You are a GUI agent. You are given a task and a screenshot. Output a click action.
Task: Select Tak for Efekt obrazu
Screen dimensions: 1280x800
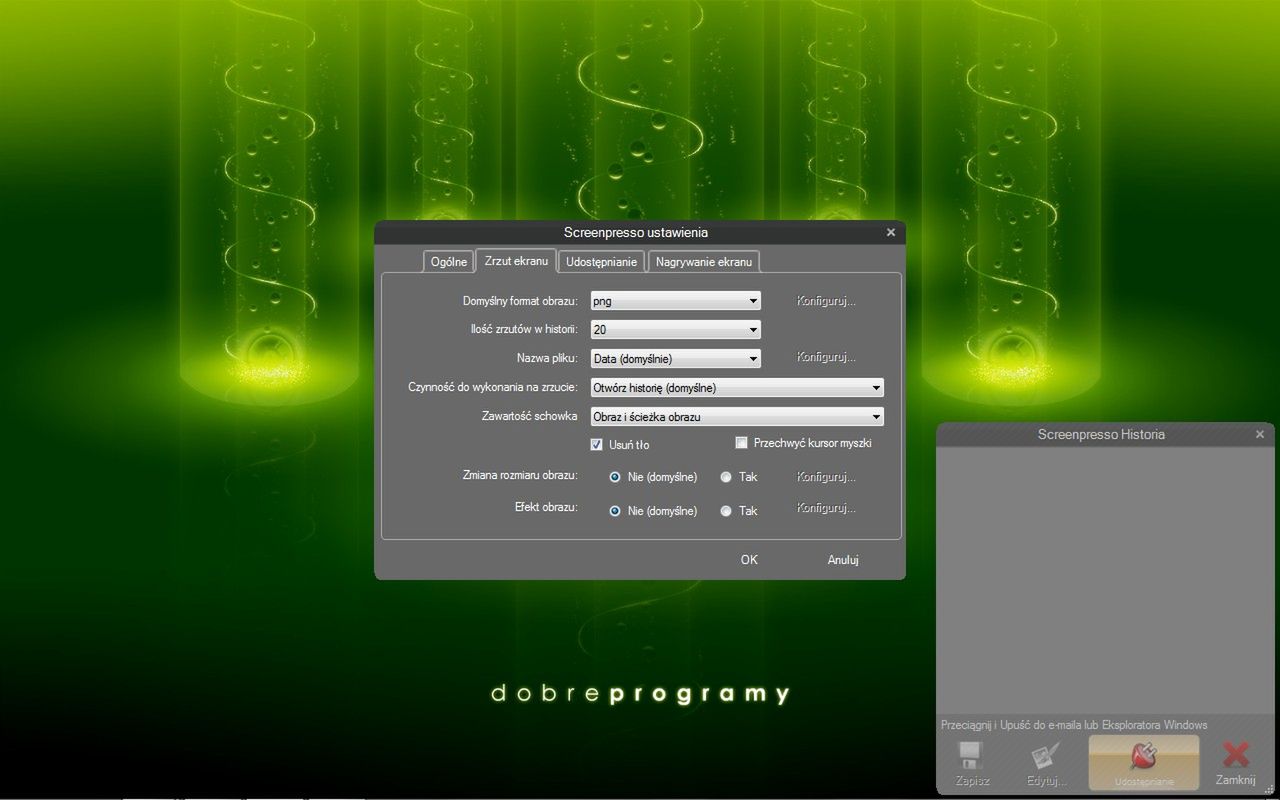pyautogui.click(x=726, y=511)
